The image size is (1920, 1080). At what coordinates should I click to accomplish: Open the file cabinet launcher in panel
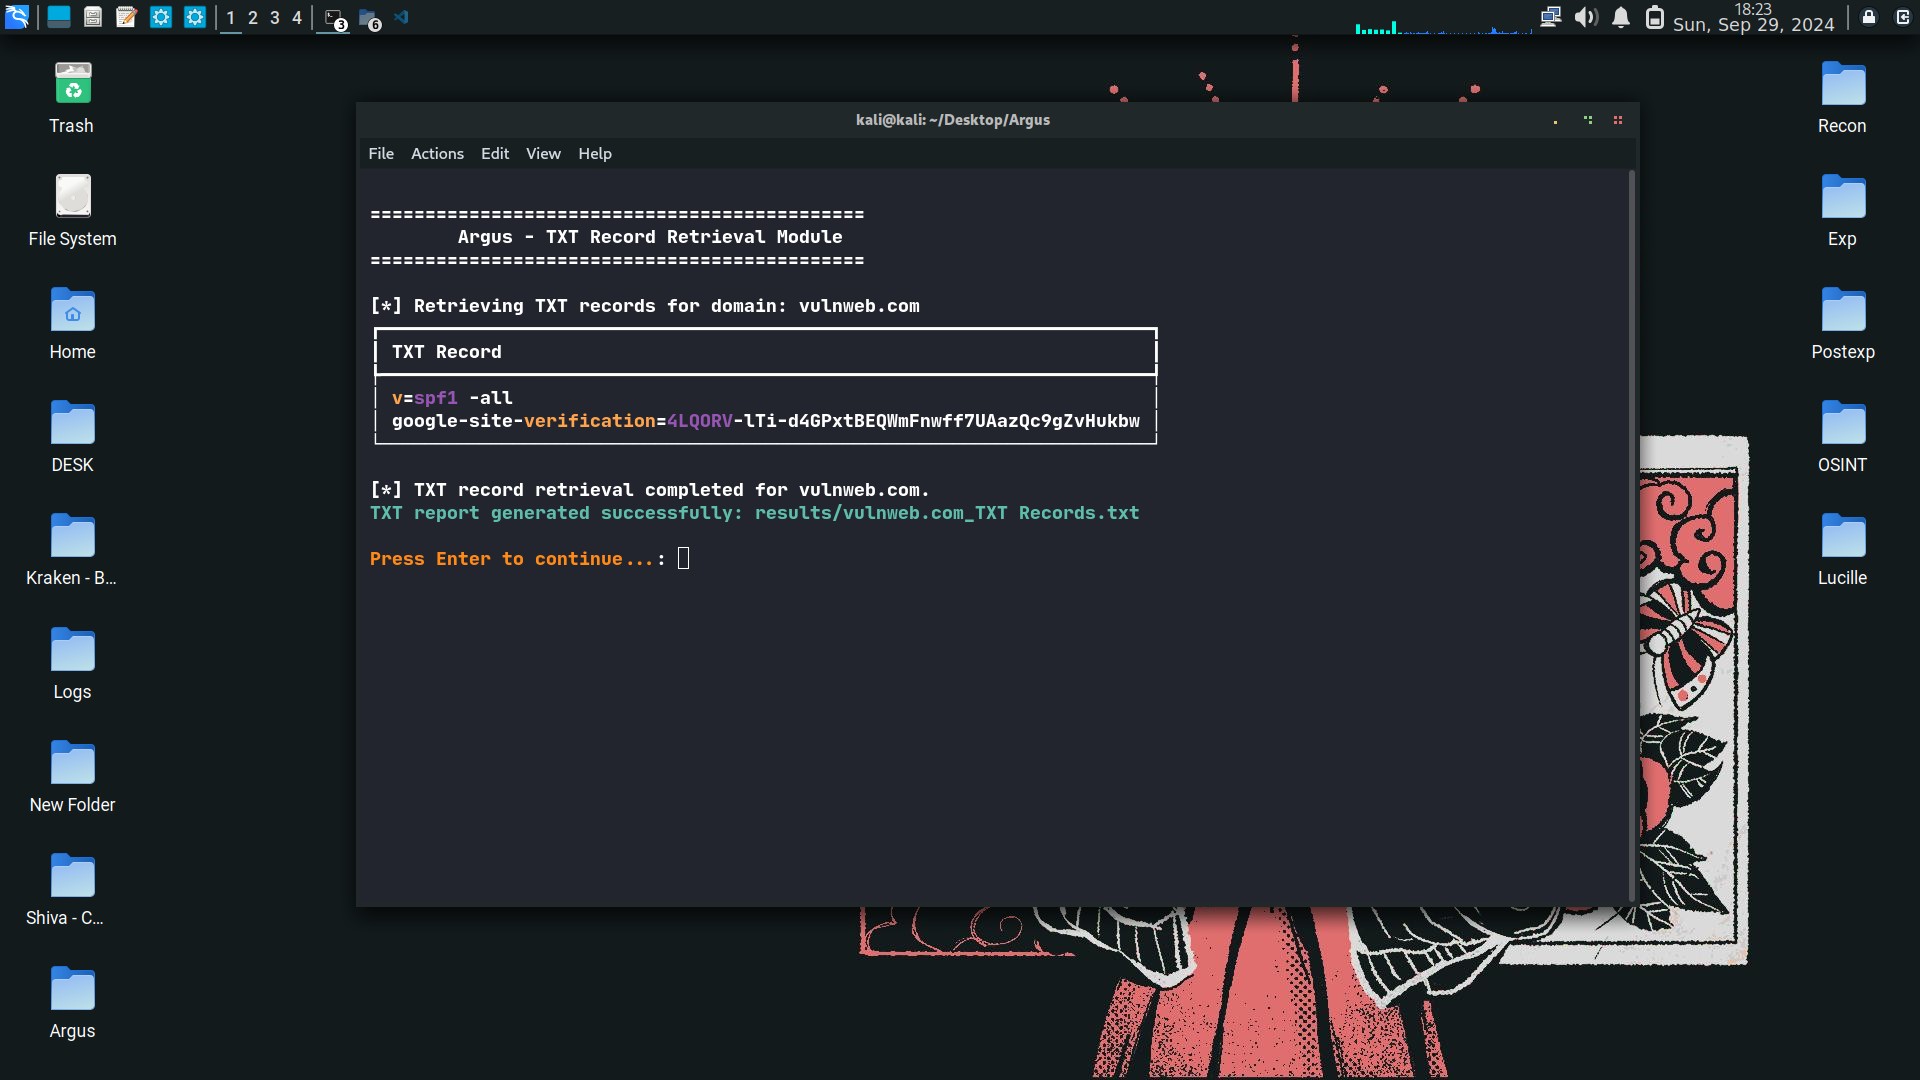point(93,17)
